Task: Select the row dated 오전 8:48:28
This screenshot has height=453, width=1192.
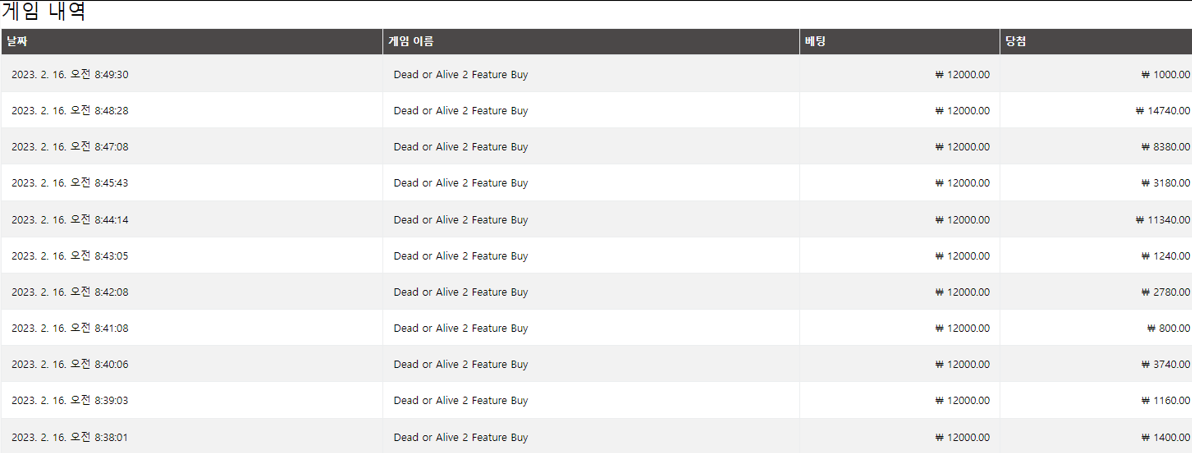Action: click(596, 110)
